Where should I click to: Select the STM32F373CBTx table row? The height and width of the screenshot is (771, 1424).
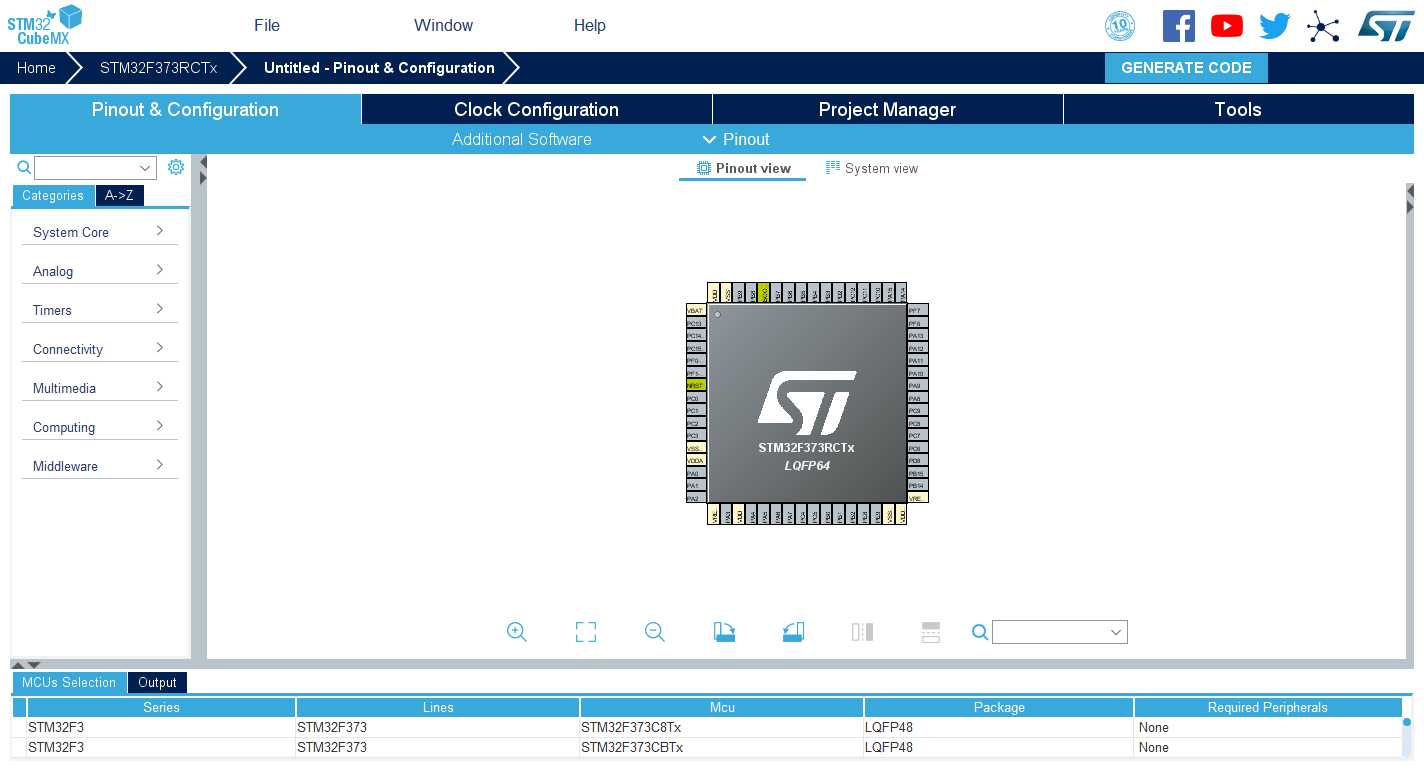[707, 747]
